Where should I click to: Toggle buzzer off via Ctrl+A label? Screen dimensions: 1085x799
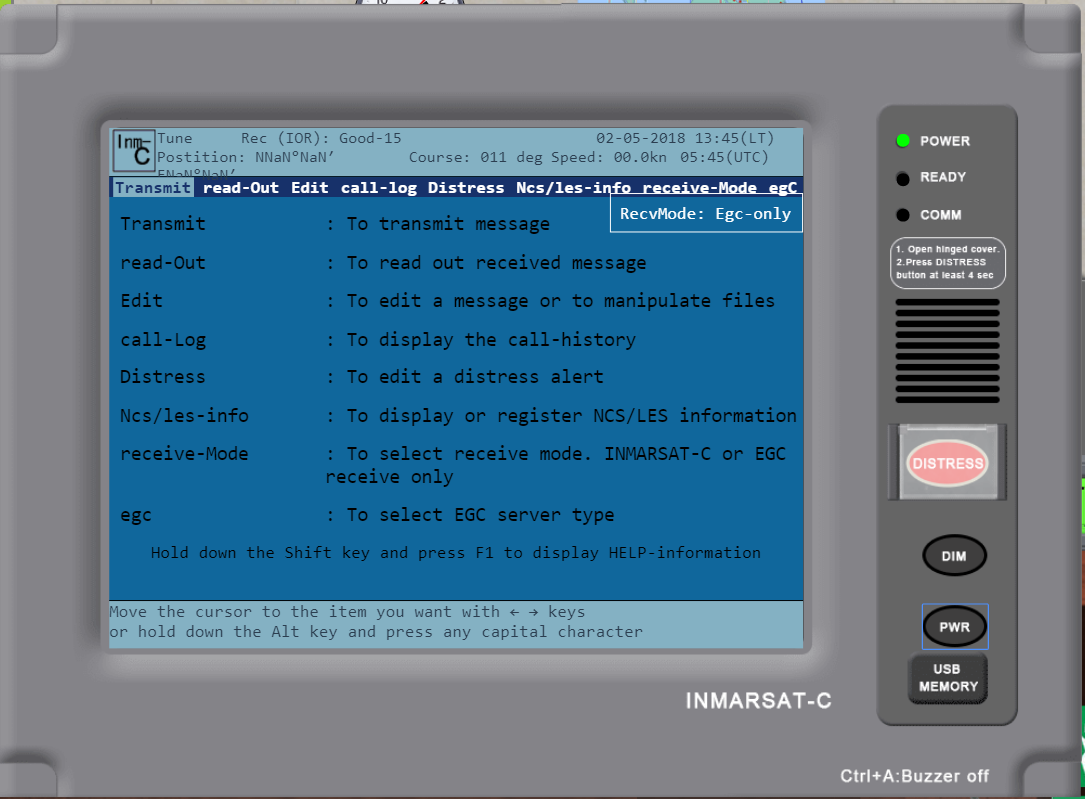click(913, 776)
